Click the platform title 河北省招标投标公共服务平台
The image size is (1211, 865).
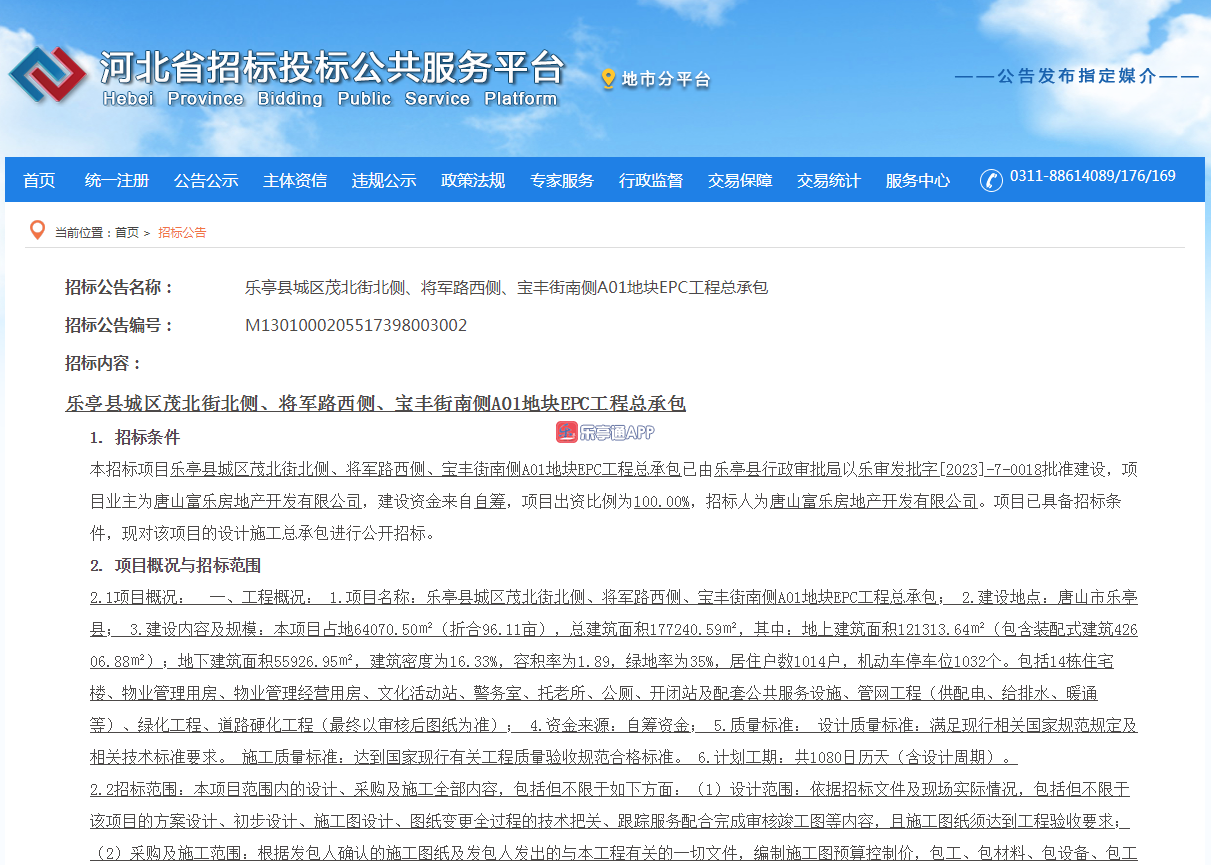[x=331, y=68]
